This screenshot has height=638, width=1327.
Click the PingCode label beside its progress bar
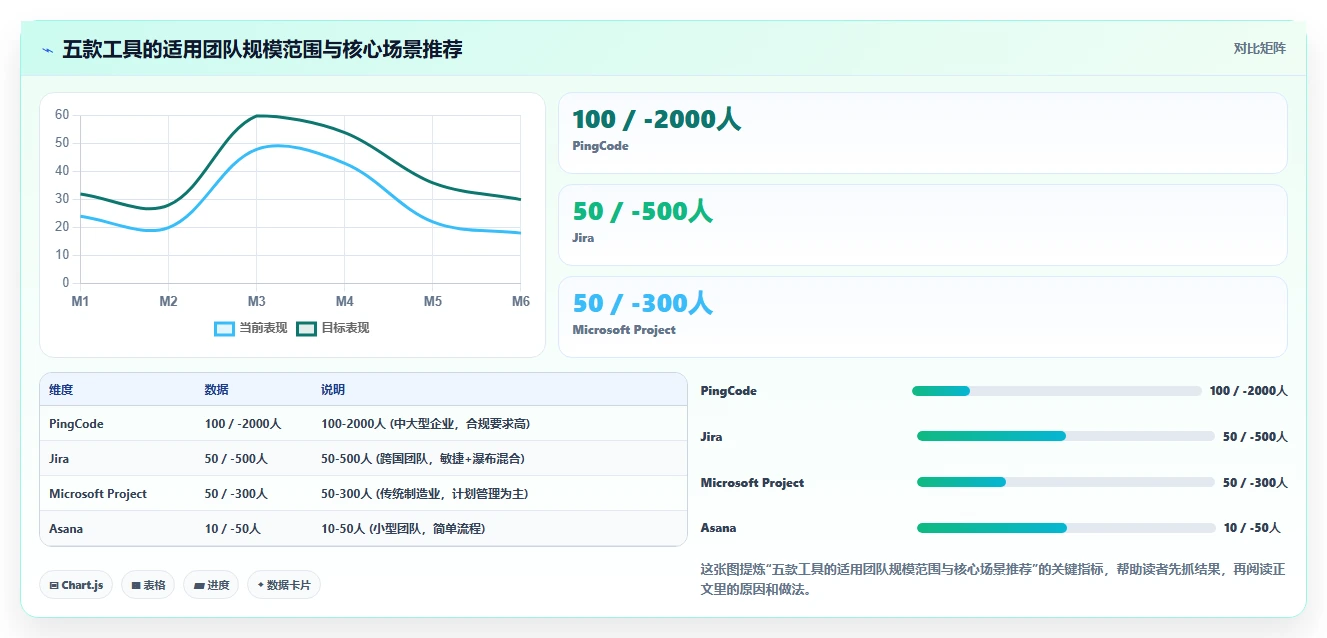pyautogui.click(x=729, y=391)
